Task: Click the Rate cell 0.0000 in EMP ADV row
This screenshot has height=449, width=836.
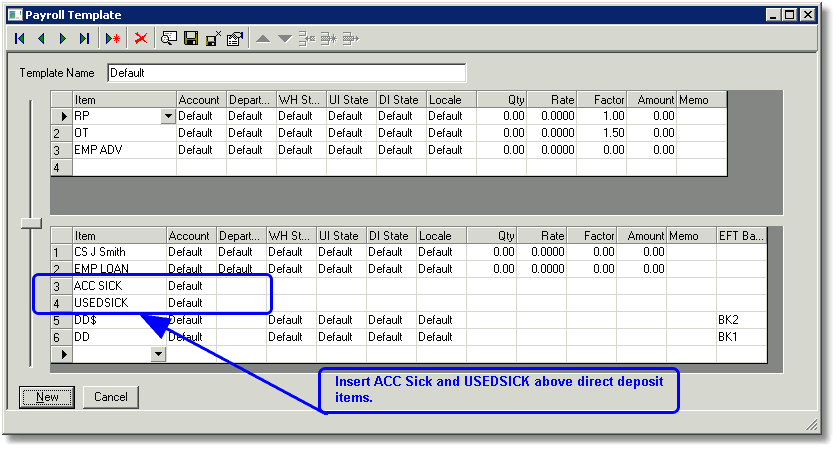Action: 551,150
